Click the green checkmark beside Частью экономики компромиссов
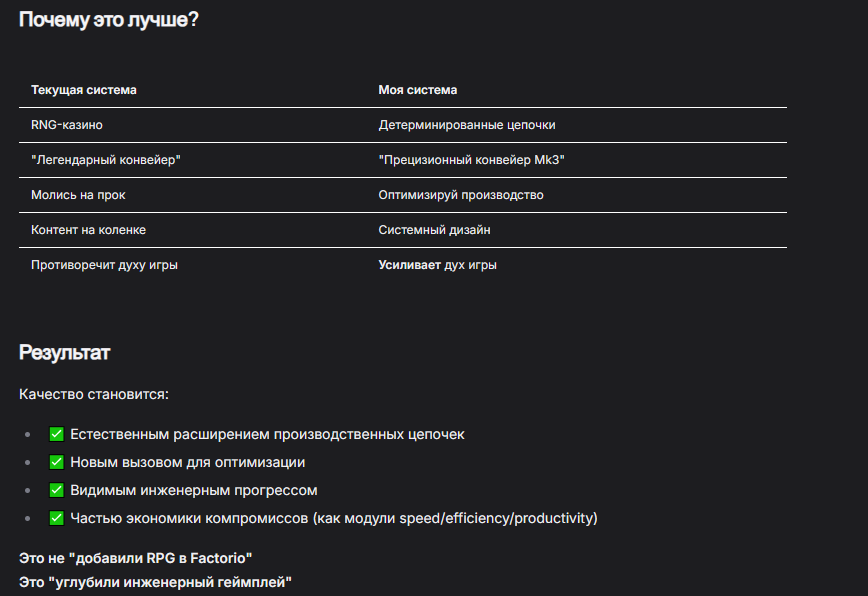The image size is (868, 596). coord(56,518)
